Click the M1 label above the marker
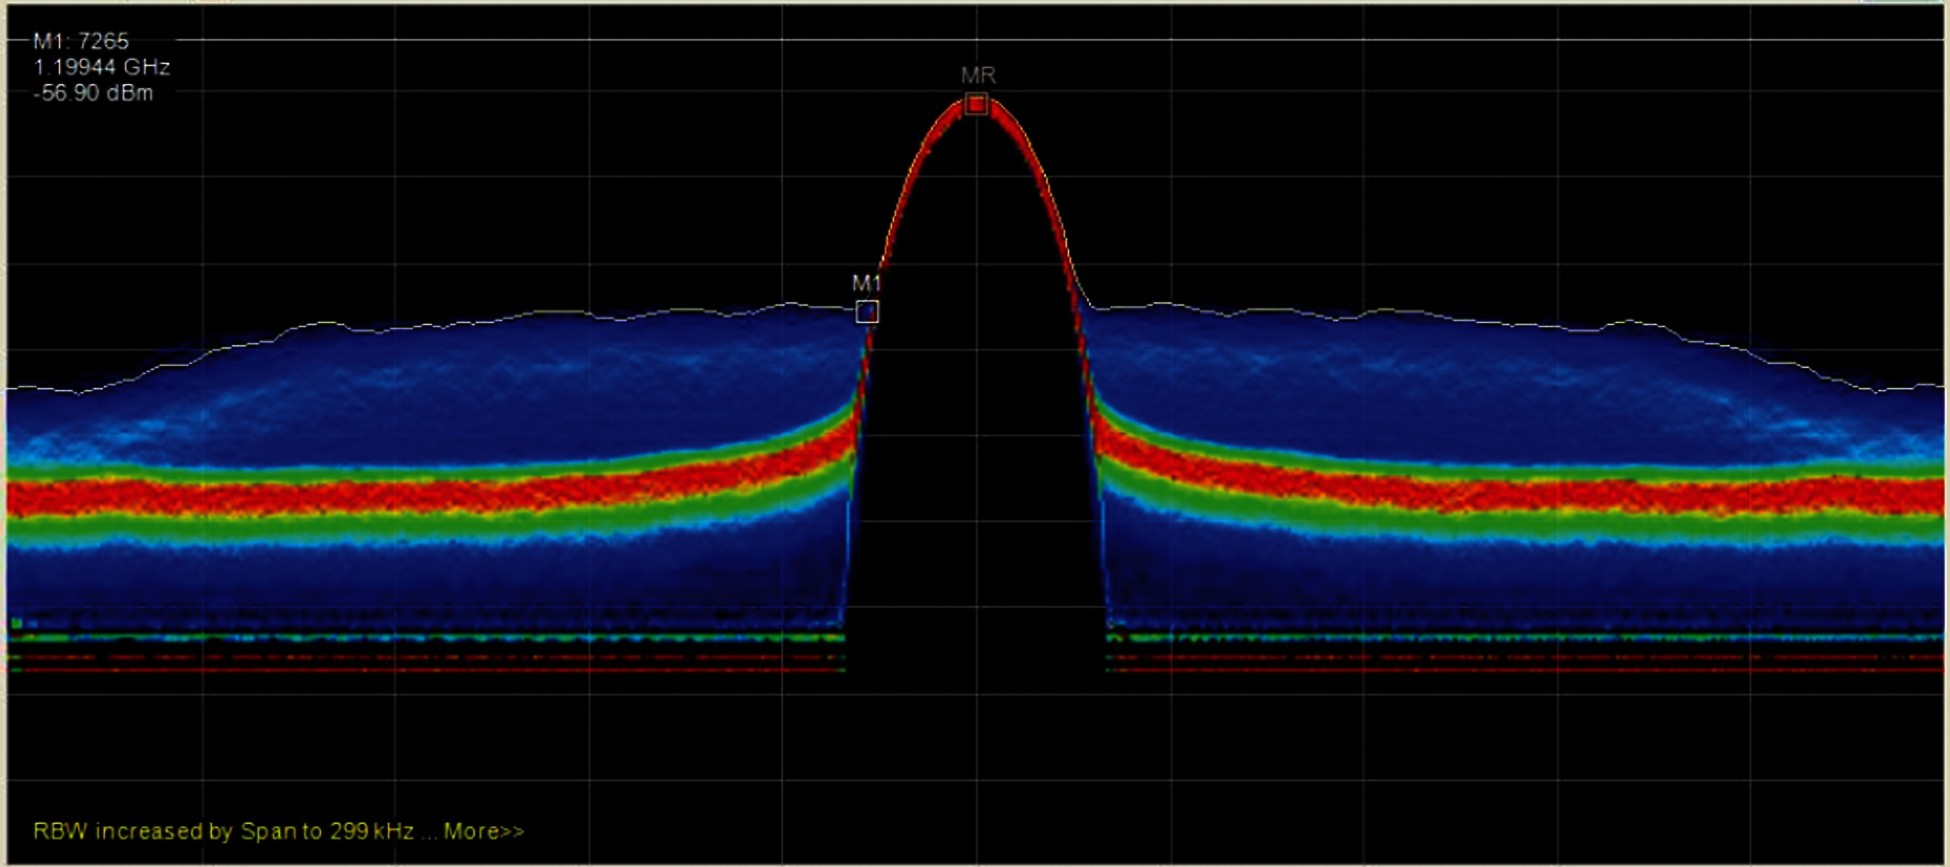 (x=866, y=283)
